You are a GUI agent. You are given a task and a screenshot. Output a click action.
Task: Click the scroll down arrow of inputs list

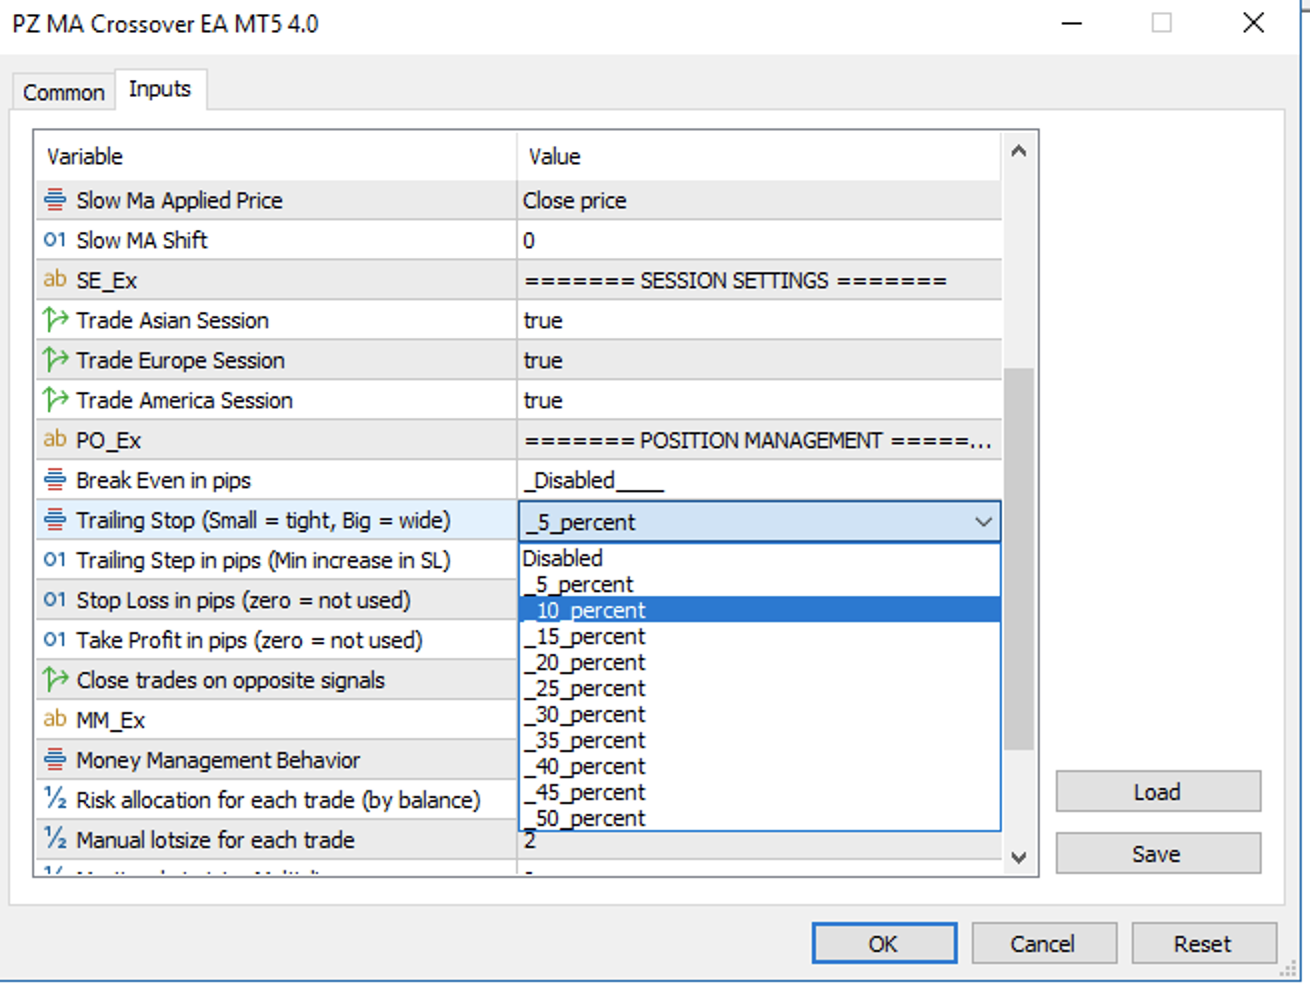tap(1019, 857)
